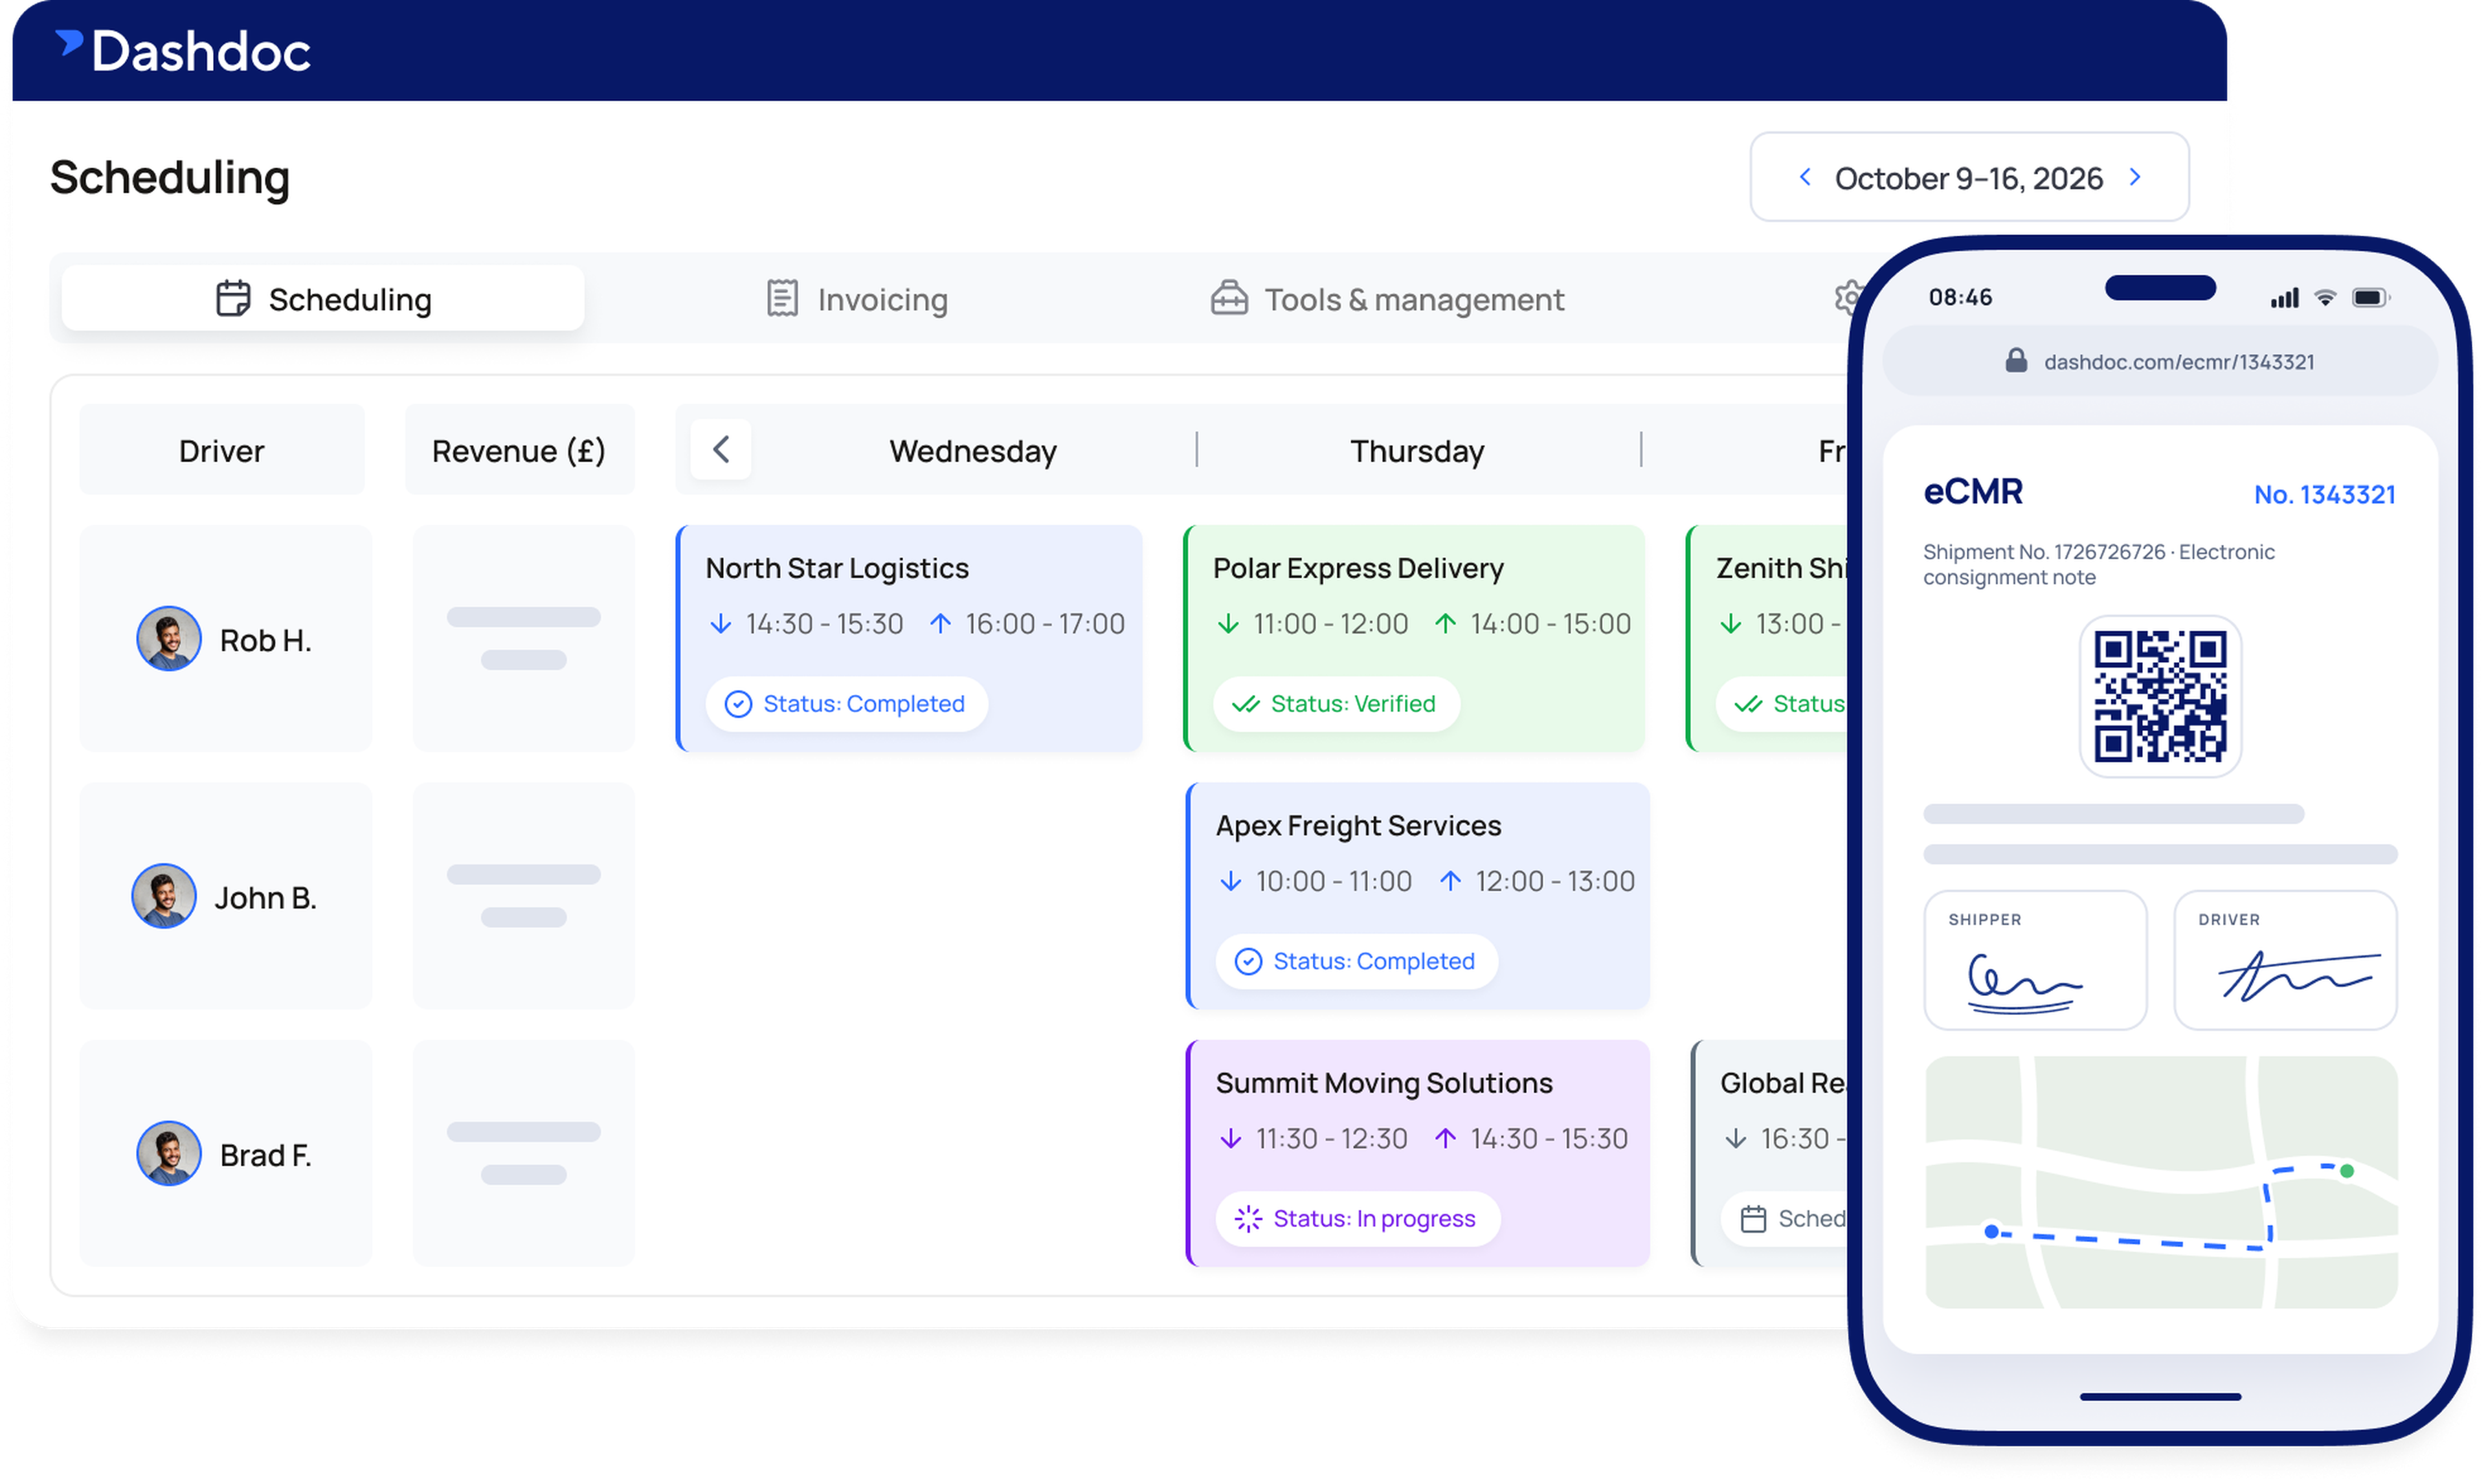Click Rob H. avatar
Image resolution: width=2486 pixels, height=1484 pixels.
click(169, 639)
